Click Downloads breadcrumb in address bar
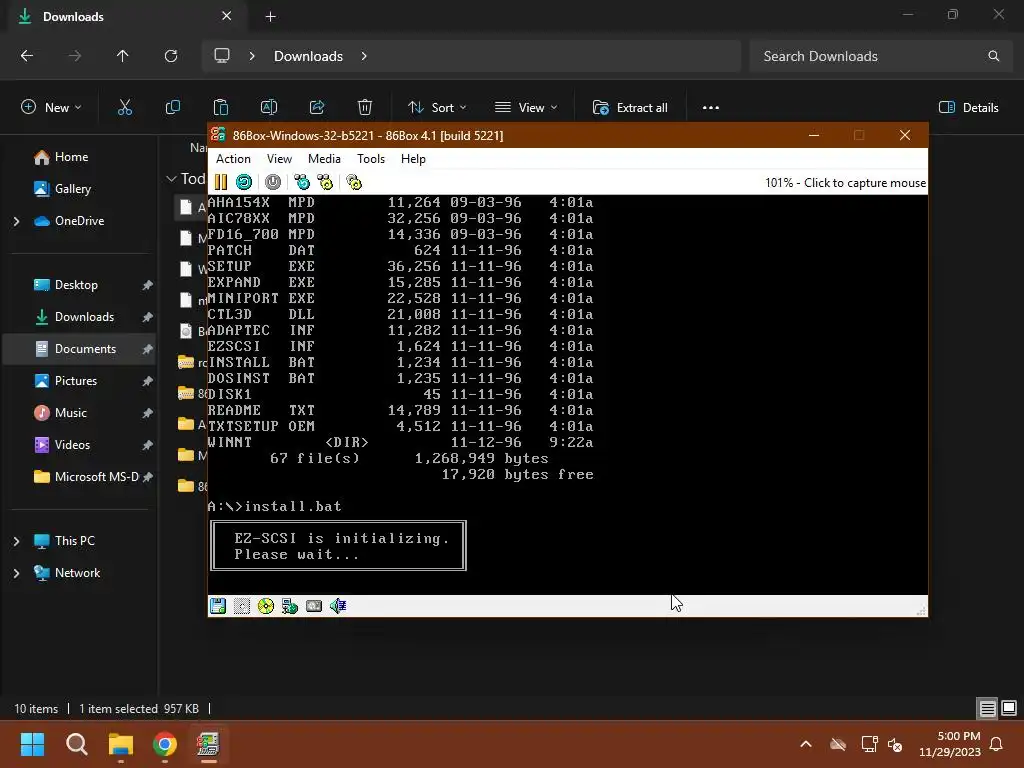 coord(308,56)
